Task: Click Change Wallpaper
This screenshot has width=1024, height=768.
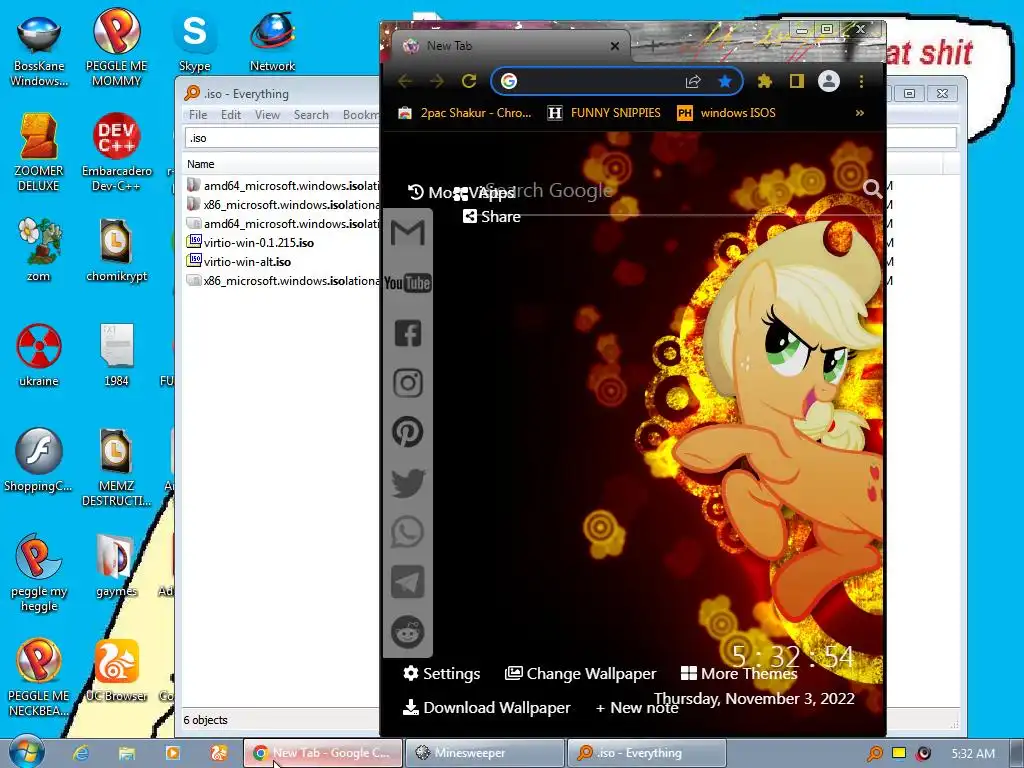Action: (x=581, y=673)
